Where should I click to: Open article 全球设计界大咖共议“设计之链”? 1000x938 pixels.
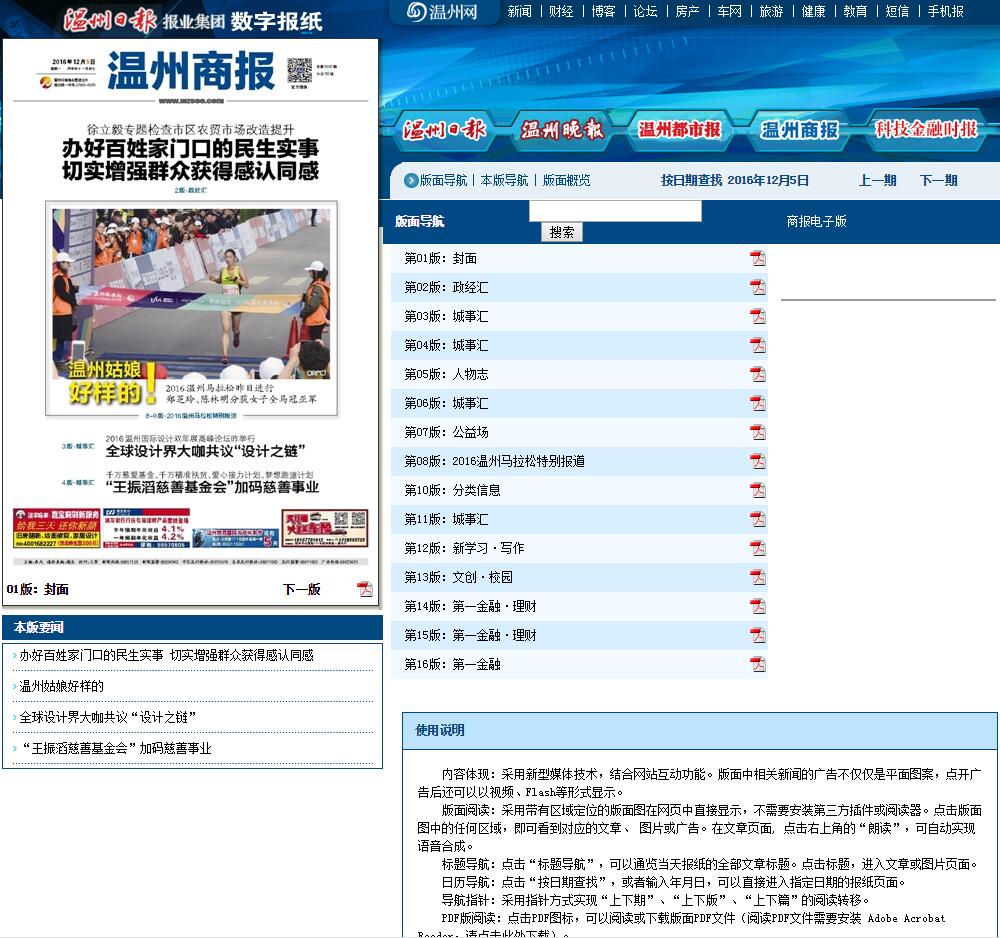coord(107,717)
